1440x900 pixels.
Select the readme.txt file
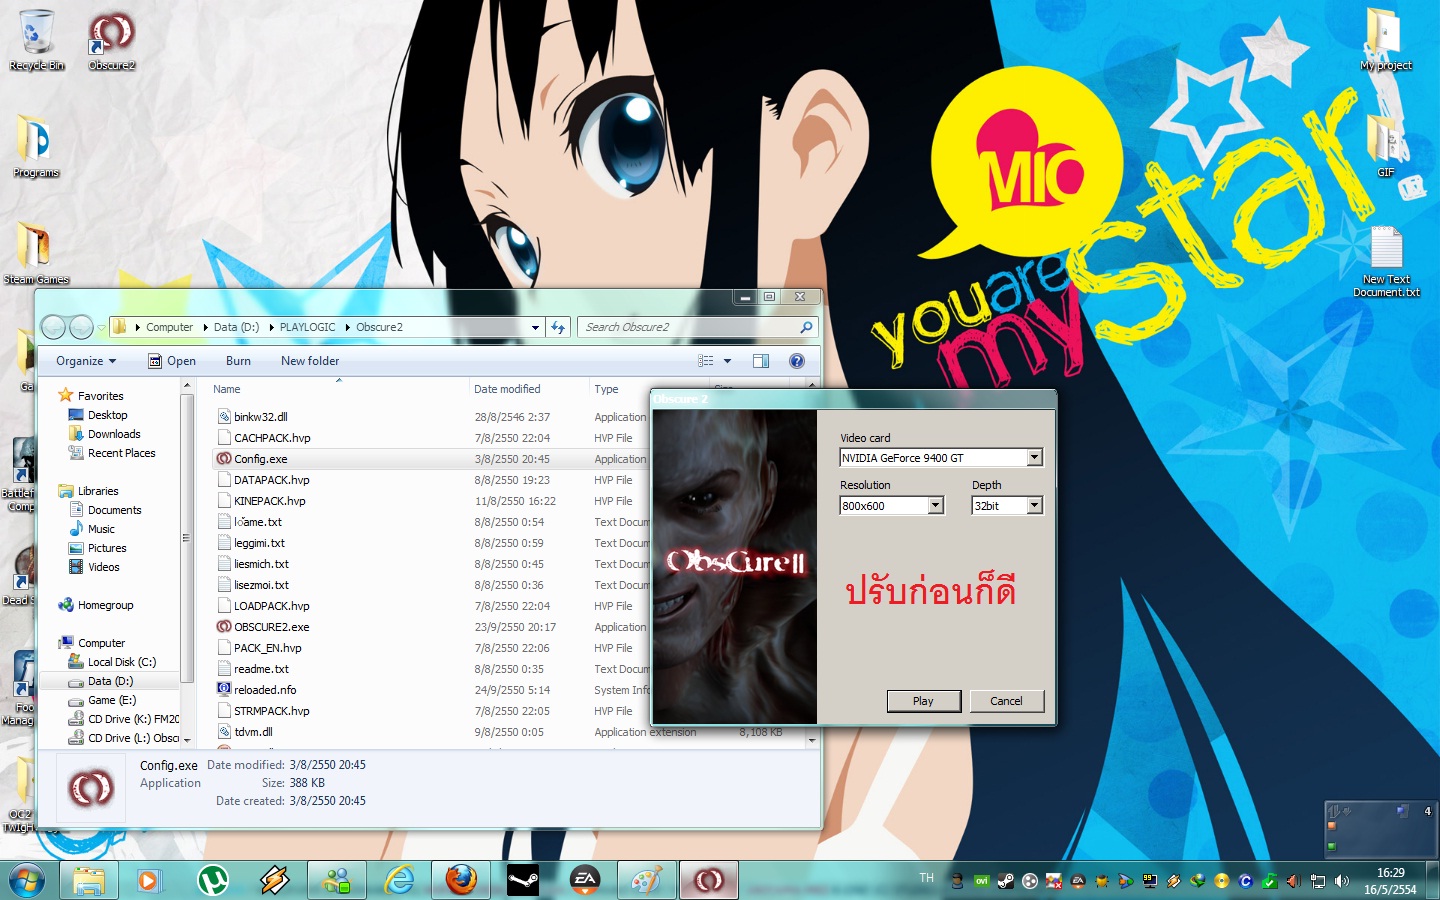[261, 669]
